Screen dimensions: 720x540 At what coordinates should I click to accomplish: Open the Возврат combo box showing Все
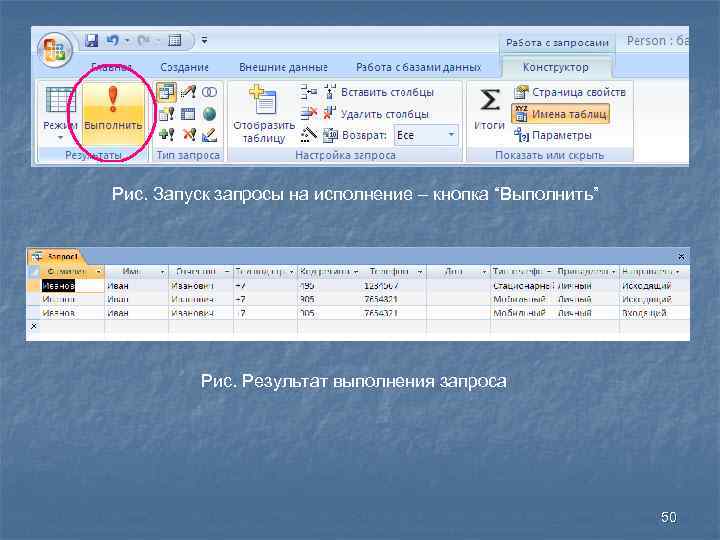click(426, 135)
